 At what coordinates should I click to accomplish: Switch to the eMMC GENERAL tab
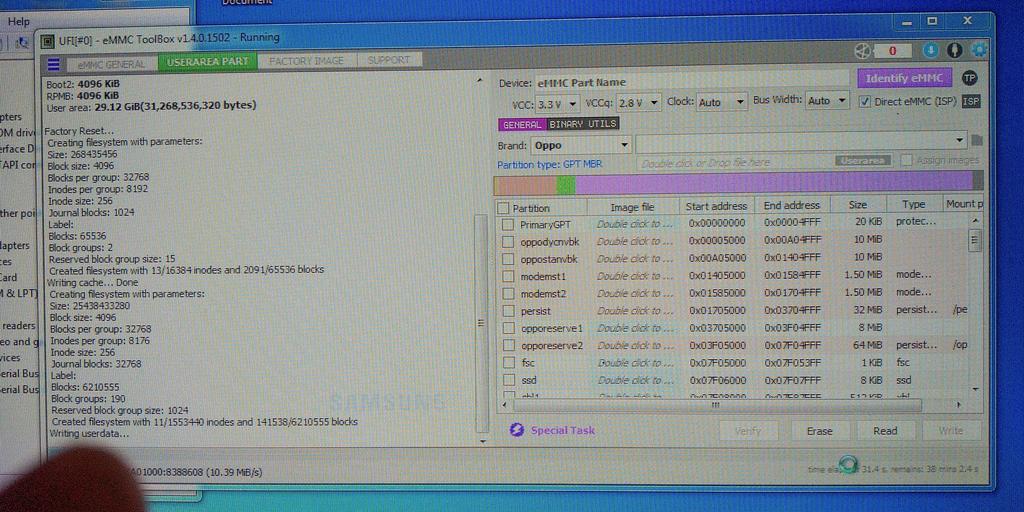point(112,64)
